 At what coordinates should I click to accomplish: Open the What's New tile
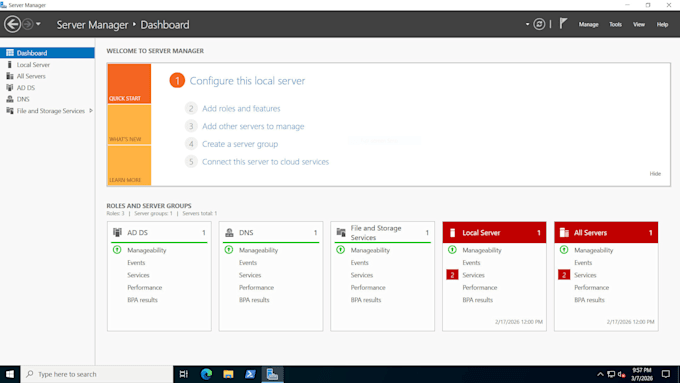(x=129, y=124)
